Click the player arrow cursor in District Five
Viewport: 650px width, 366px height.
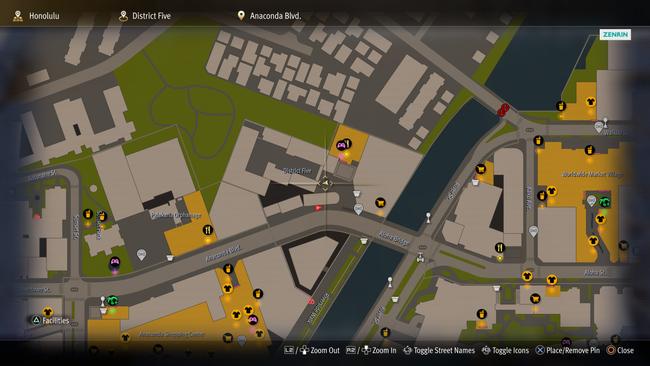[x=325, y=183]
